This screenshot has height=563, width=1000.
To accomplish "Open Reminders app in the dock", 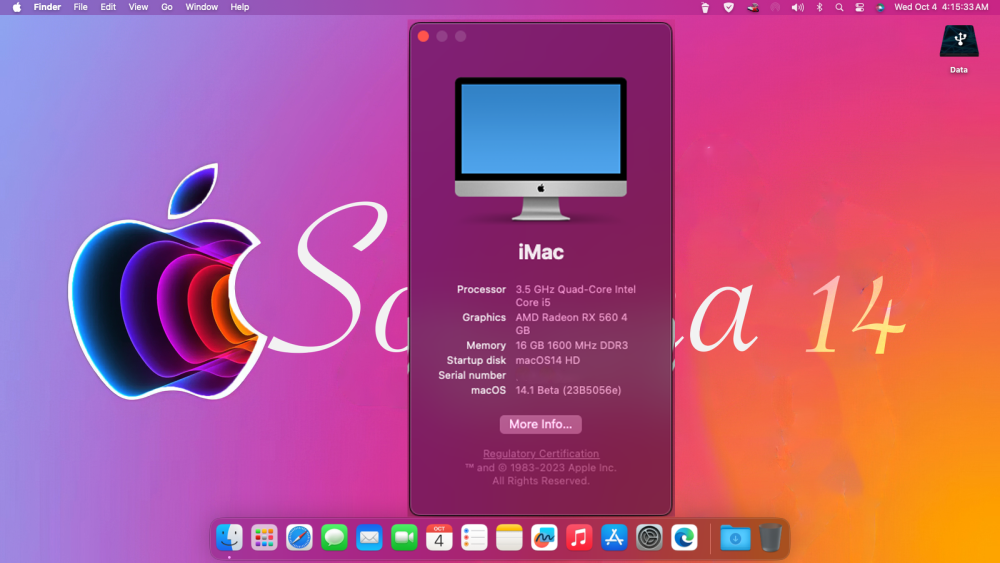I will pyautogui.click(x=474, y=537).
